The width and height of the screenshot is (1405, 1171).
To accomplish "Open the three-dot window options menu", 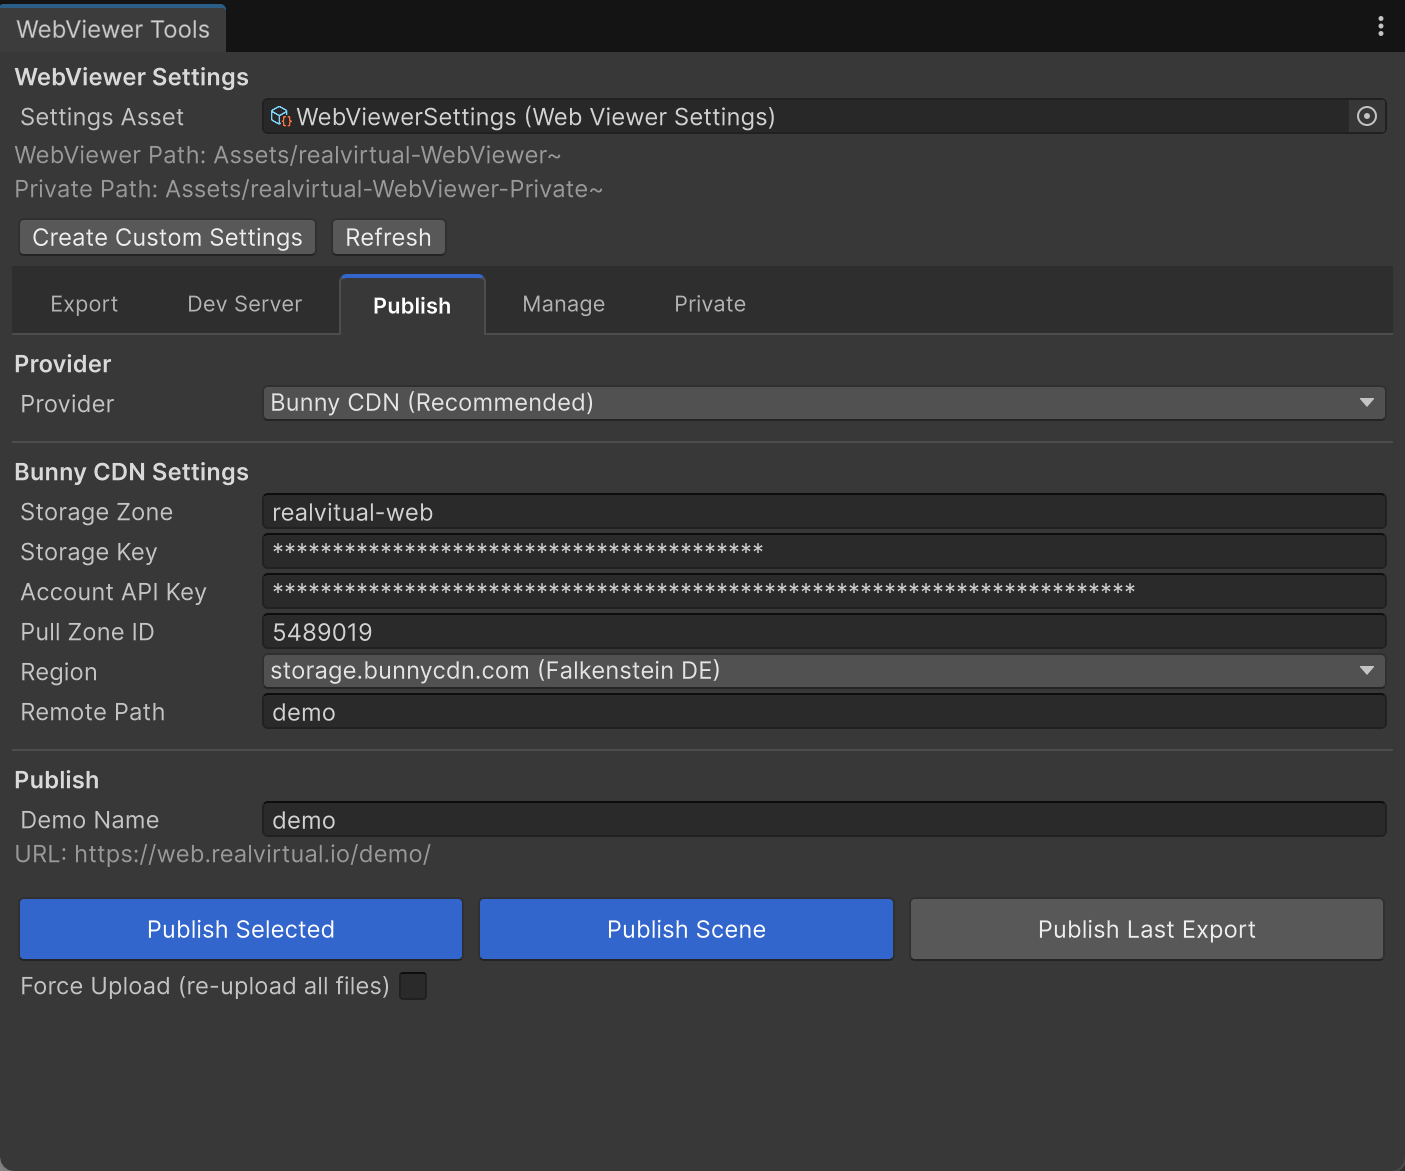I will point(1380,27).
